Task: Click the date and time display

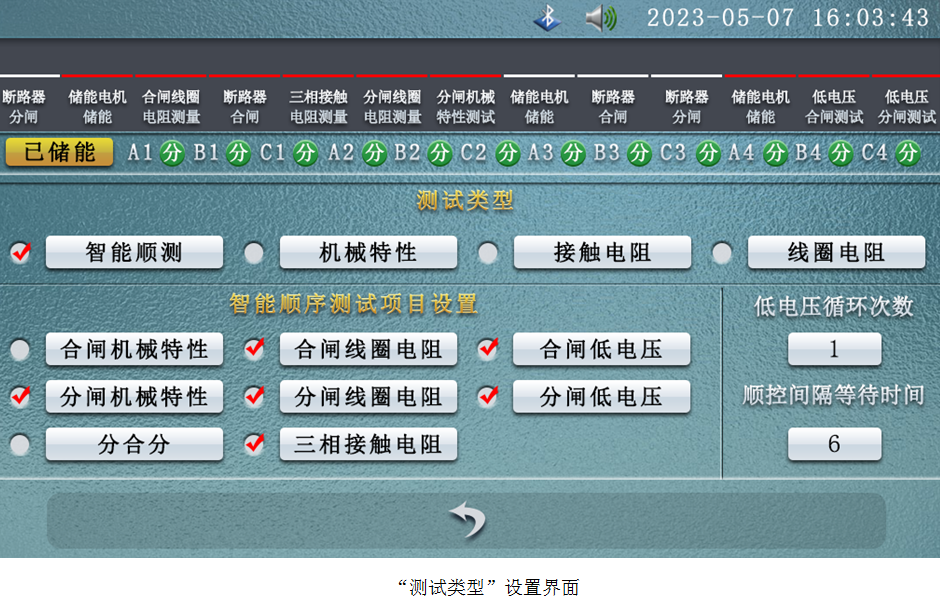Action: 787,18
